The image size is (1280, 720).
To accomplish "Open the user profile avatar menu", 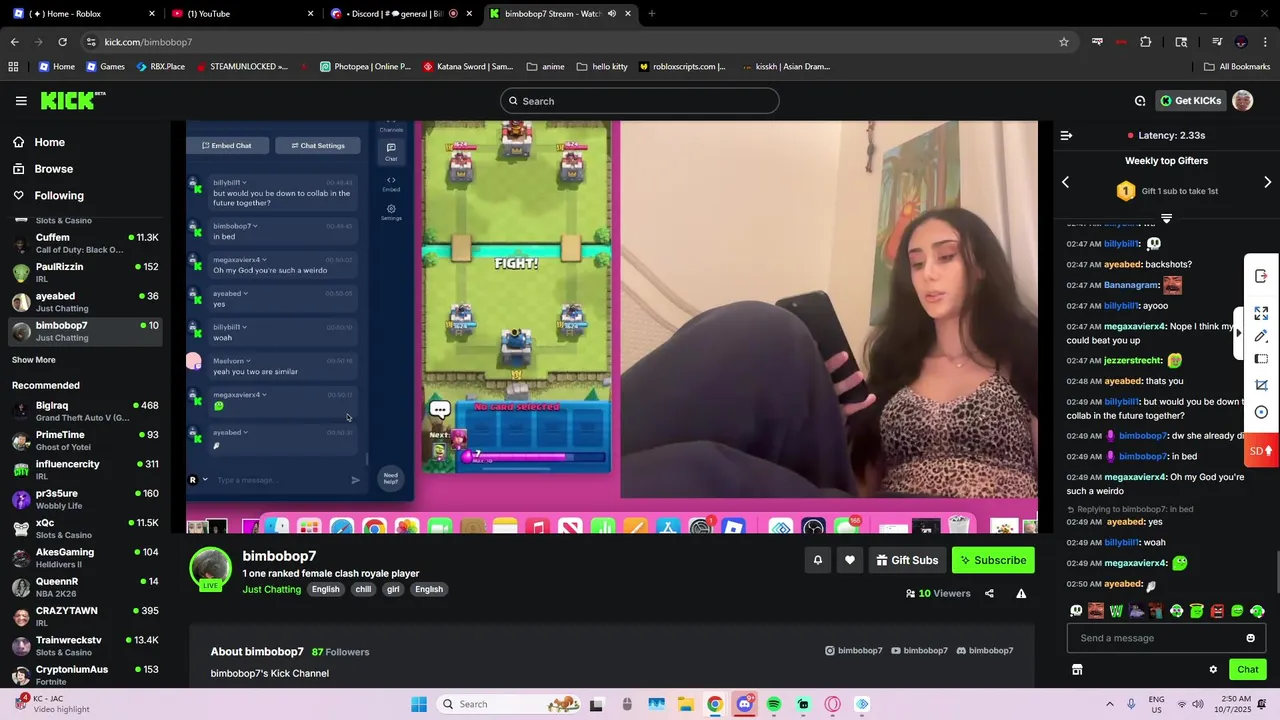I will (1242, 101).
